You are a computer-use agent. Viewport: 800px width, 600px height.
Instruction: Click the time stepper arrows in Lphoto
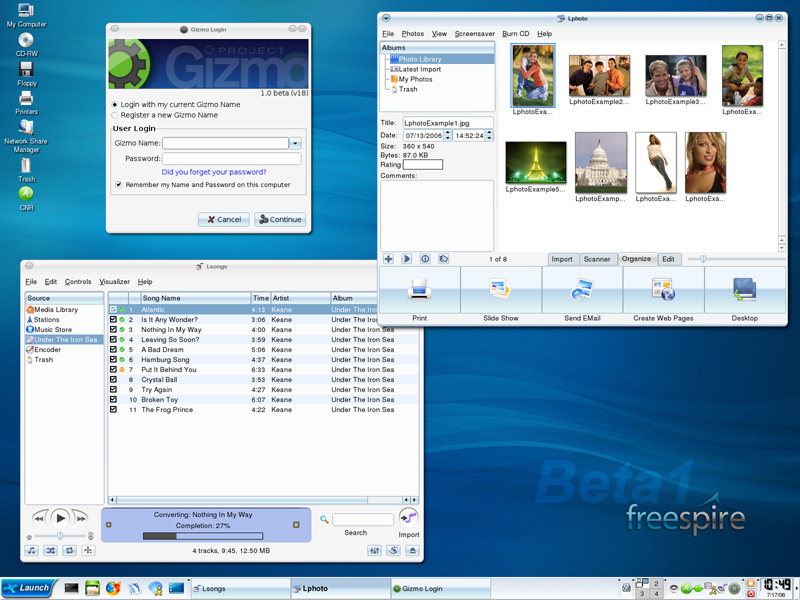tap(489, 135)
